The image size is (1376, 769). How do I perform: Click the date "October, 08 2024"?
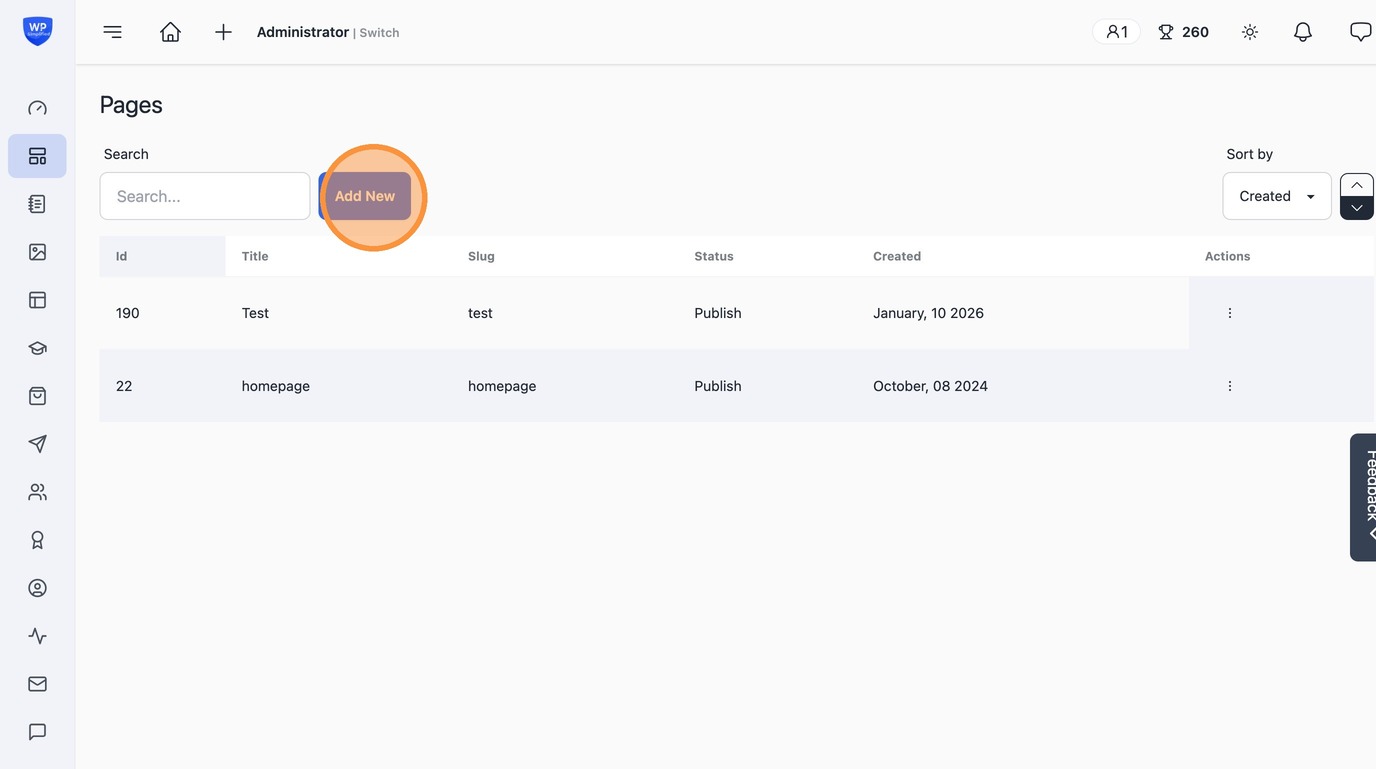tap(930, 386)
